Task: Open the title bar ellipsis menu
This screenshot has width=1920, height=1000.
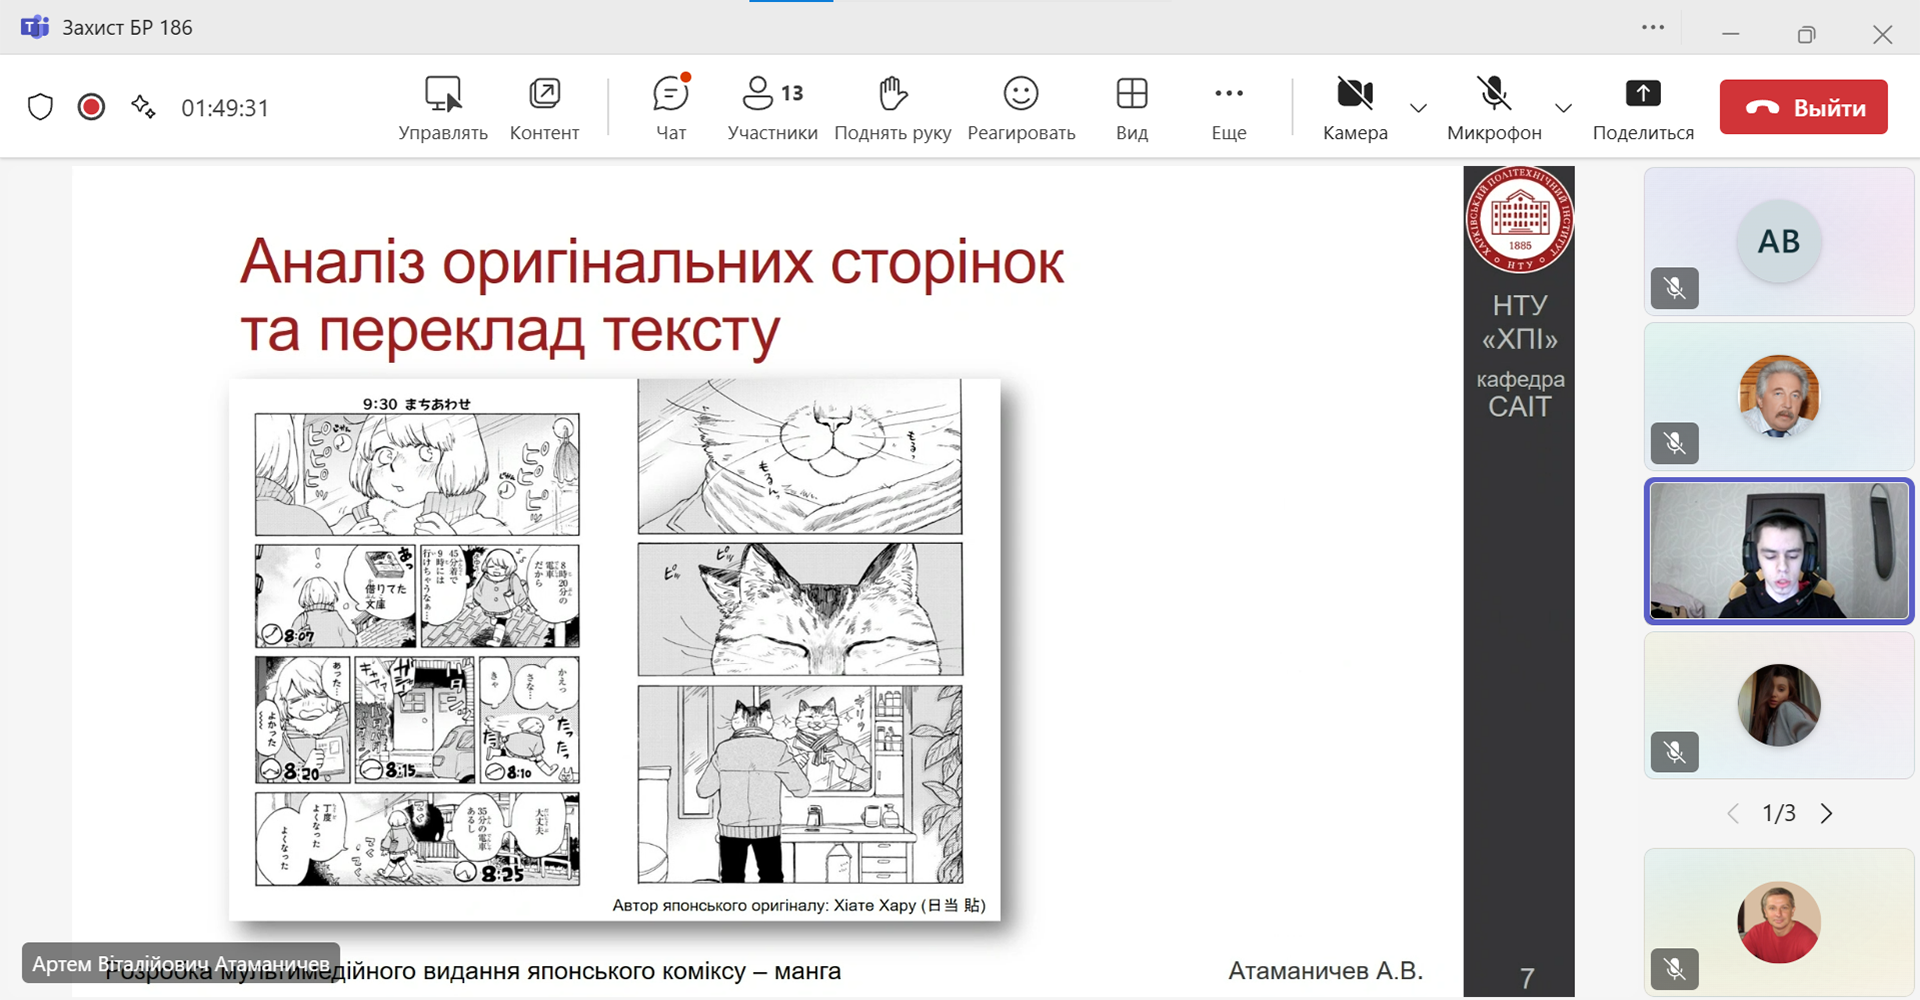Action: point(1653,28)
